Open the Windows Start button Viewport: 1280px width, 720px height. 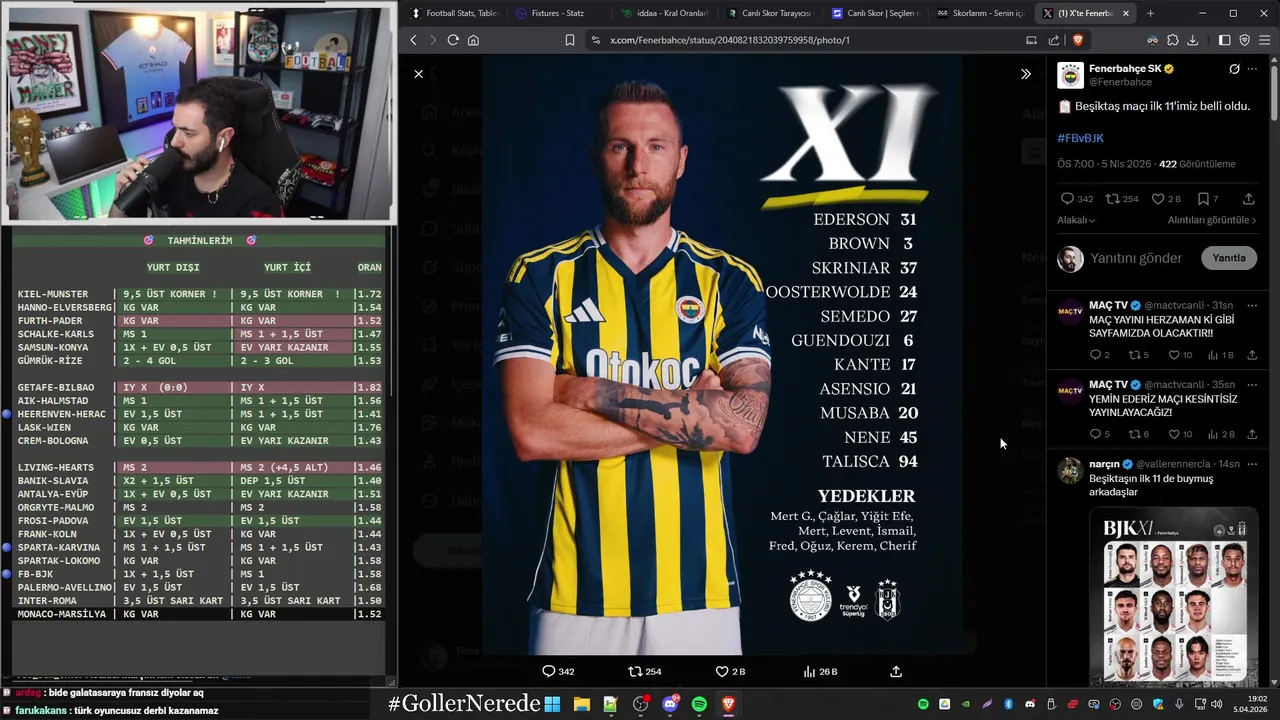[552, 704]
